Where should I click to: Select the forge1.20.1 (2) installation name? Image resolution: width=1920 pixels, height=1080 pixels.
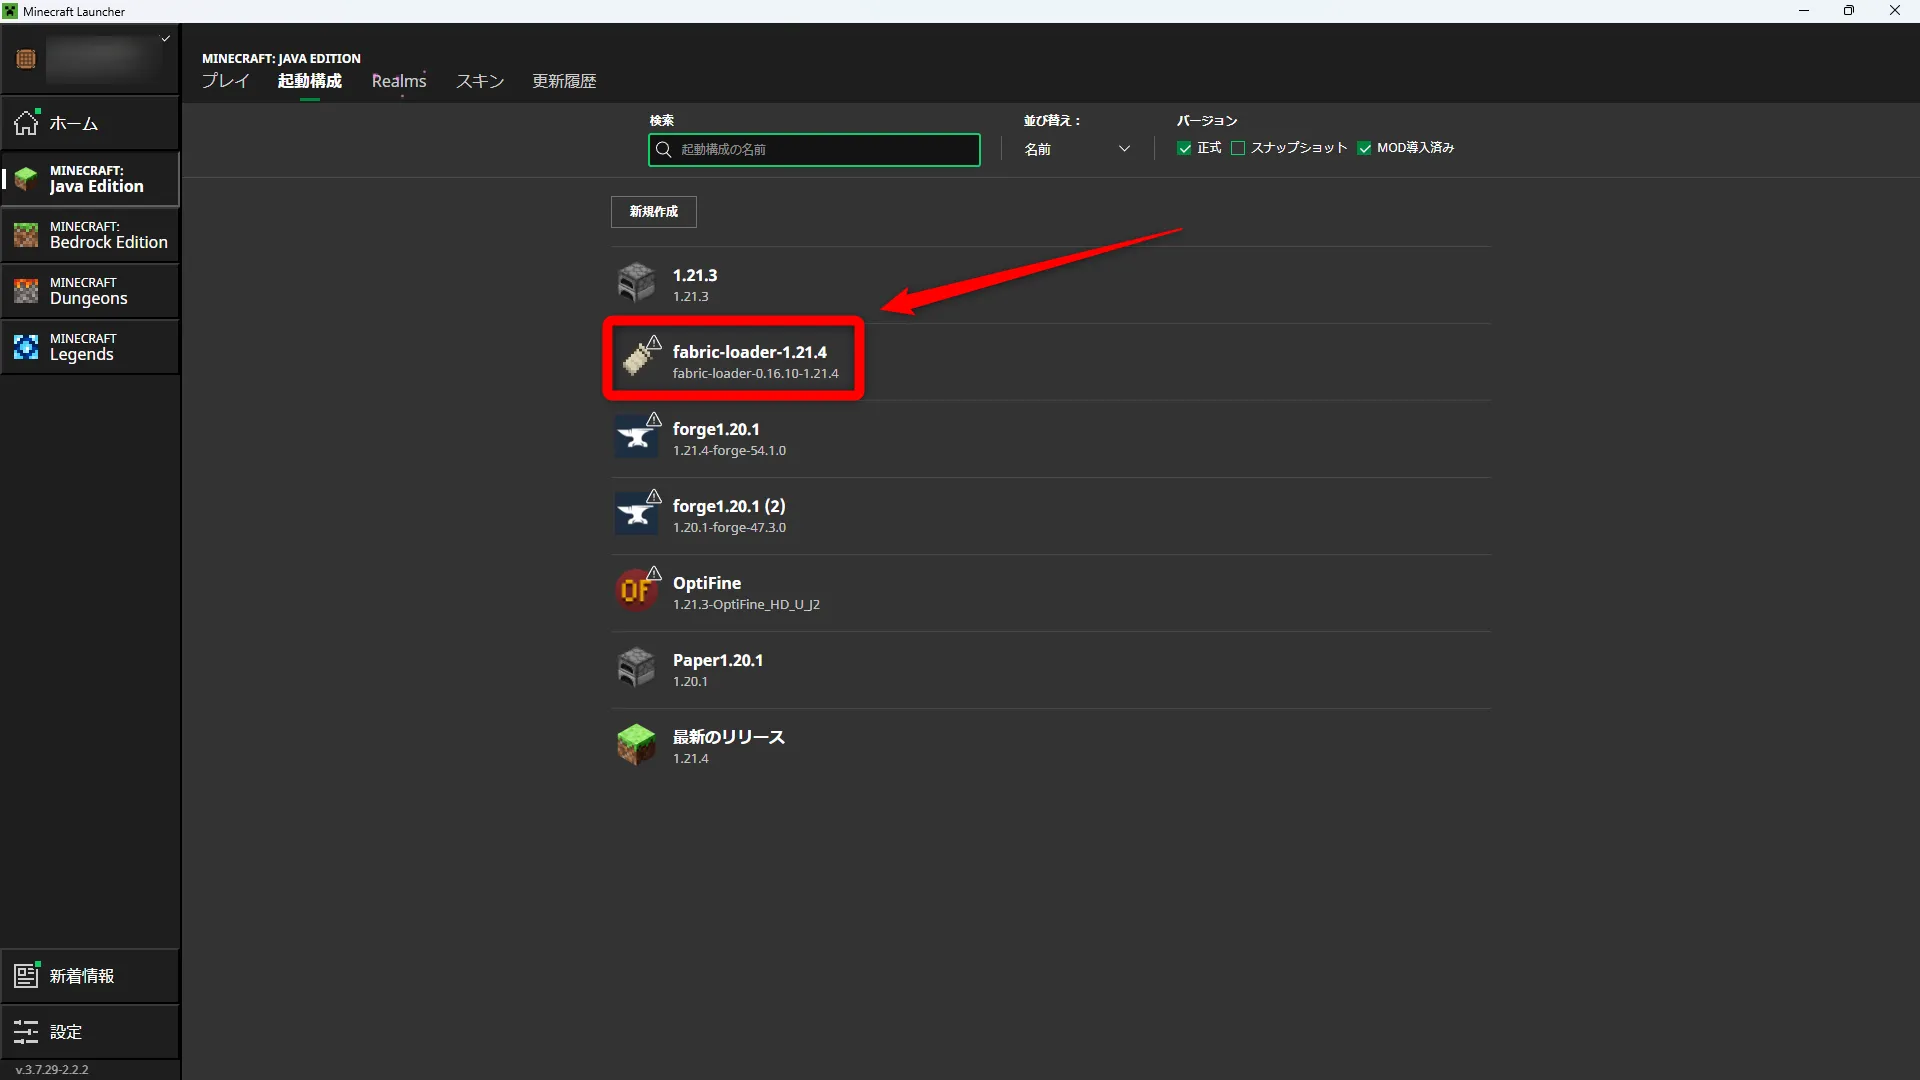click(x=729, y=506)
